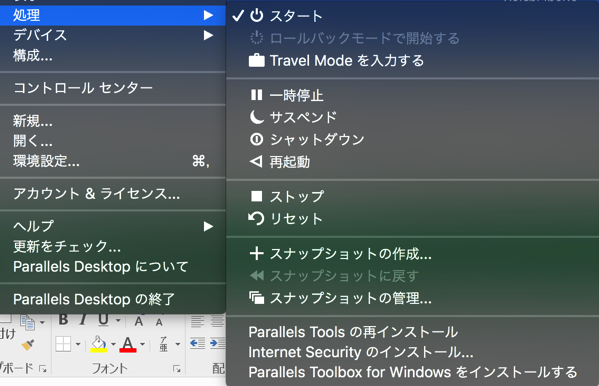Click the circular arrow icon beside リセット
Image resolution: width=599 pixels, height=386 pixels.
click(x=256, y=218)
